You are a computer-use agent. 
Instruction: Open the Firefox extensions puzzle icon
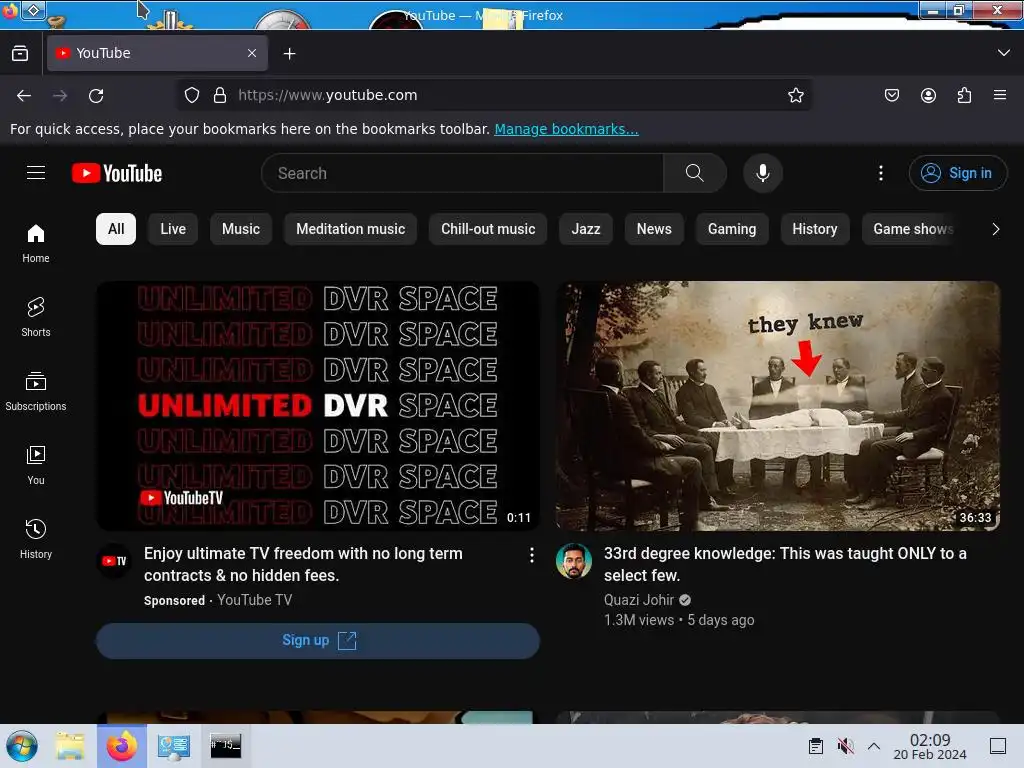pos(964,95)
